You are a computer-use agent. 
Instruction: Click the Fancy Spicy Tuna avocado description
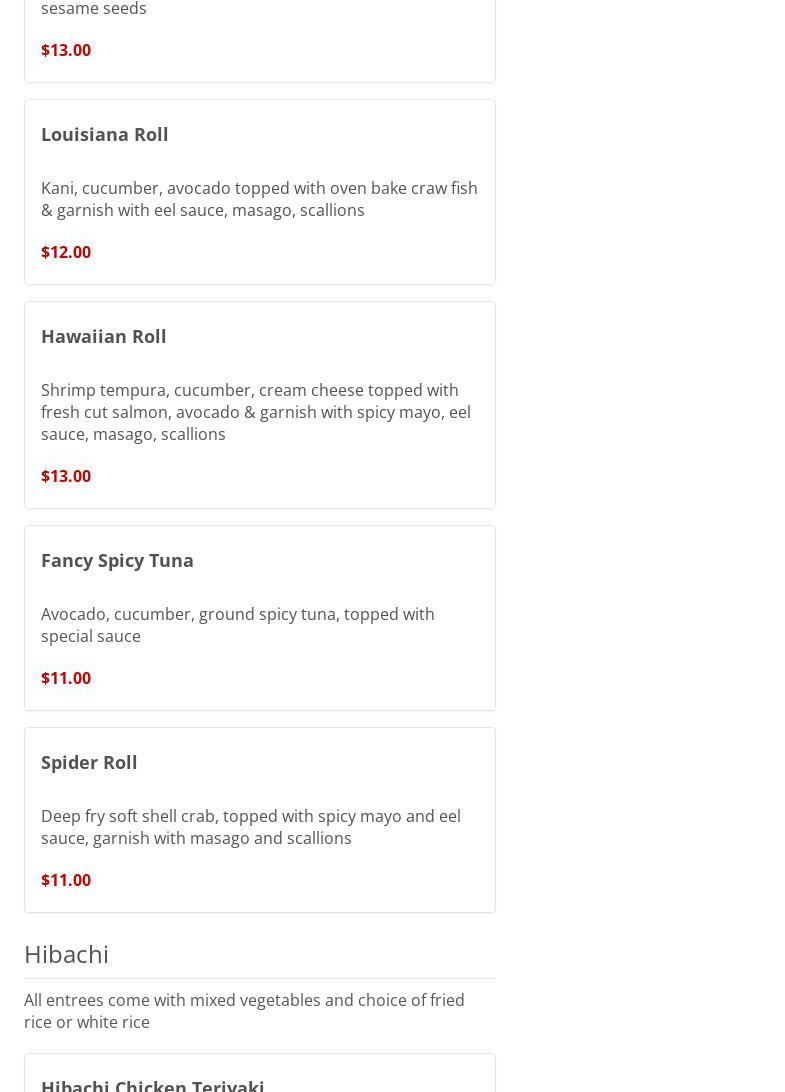click(237, 625)
